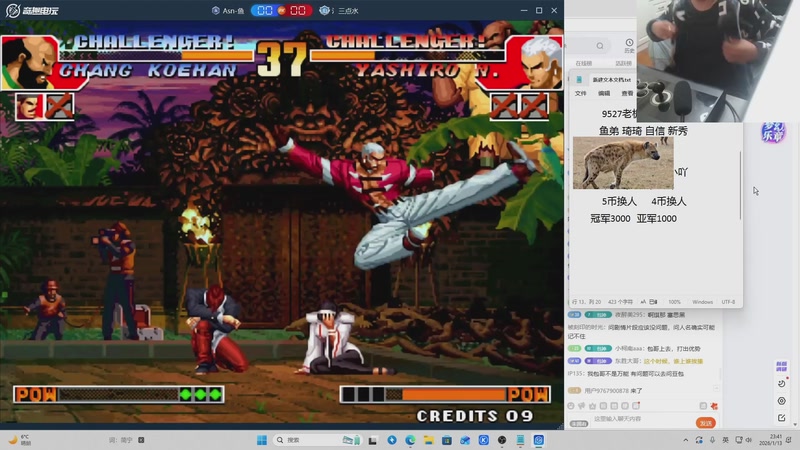This screenshot has height=450, width=800.
Task: Click the chat scroll-to-latest arrow button
Action: coord(716,389)
